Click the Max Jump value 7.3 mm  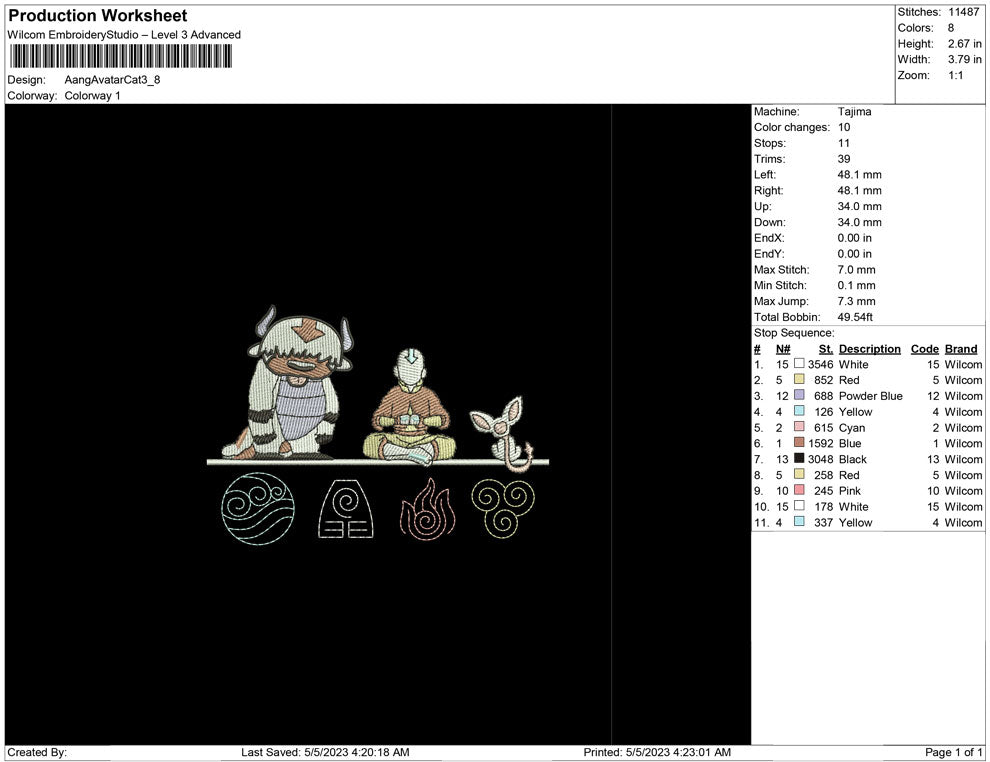pyautogui.click(x=856, y=301)
